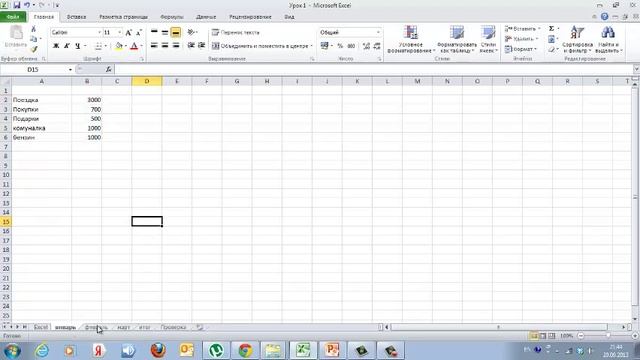Switch to Page Layout view icon
The width and height of the screenshot is (640, 360).
pyautogui.click(x=543, y=336)
